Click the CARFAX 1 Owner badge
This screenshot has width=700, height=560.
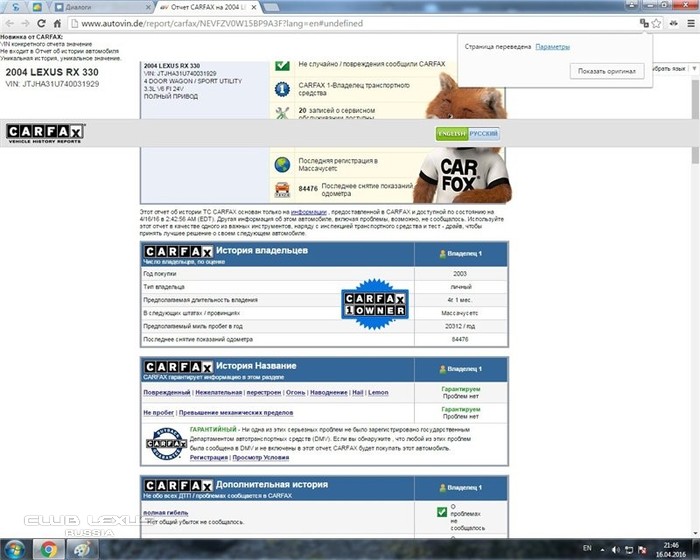coord(375,304)
